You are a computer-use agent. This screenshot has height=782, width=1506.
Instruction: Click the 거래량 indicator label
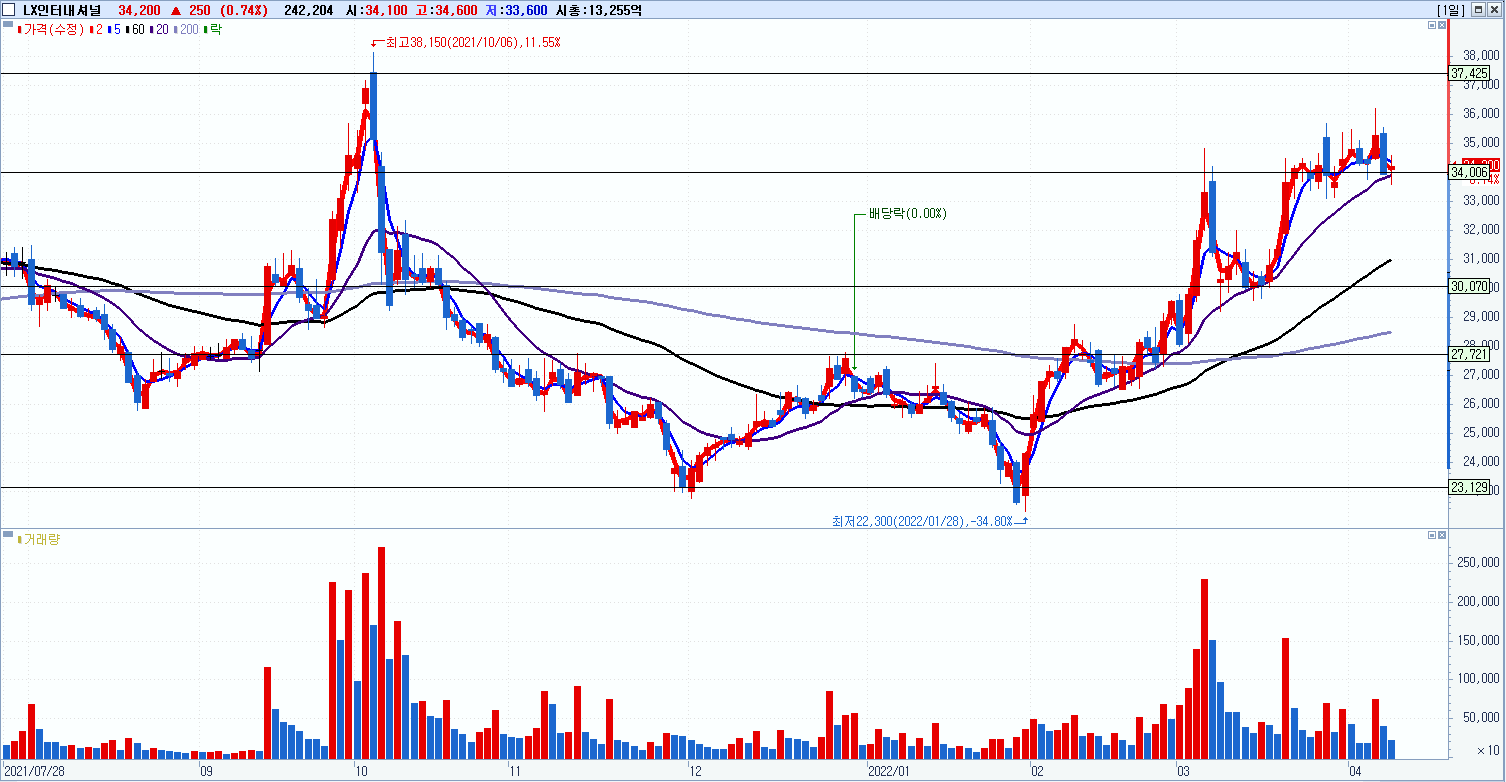[x=38, y=539]
